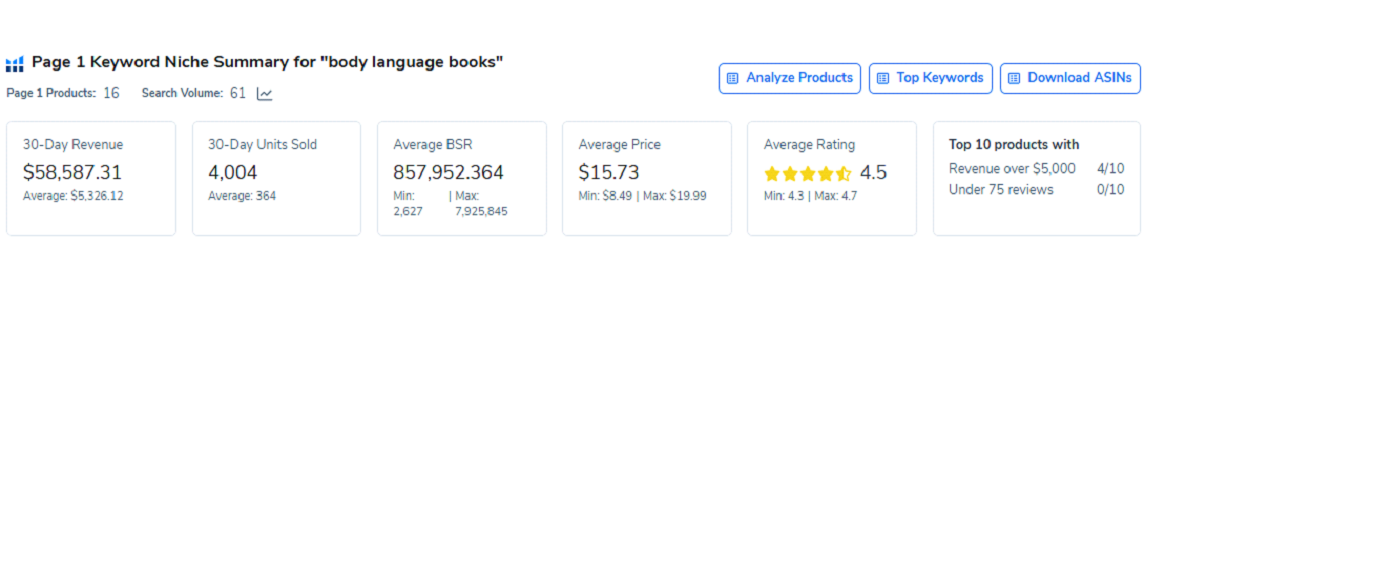Open the search volume trend chart icon
Screen dimensions: 1396x573
point(264,94)
